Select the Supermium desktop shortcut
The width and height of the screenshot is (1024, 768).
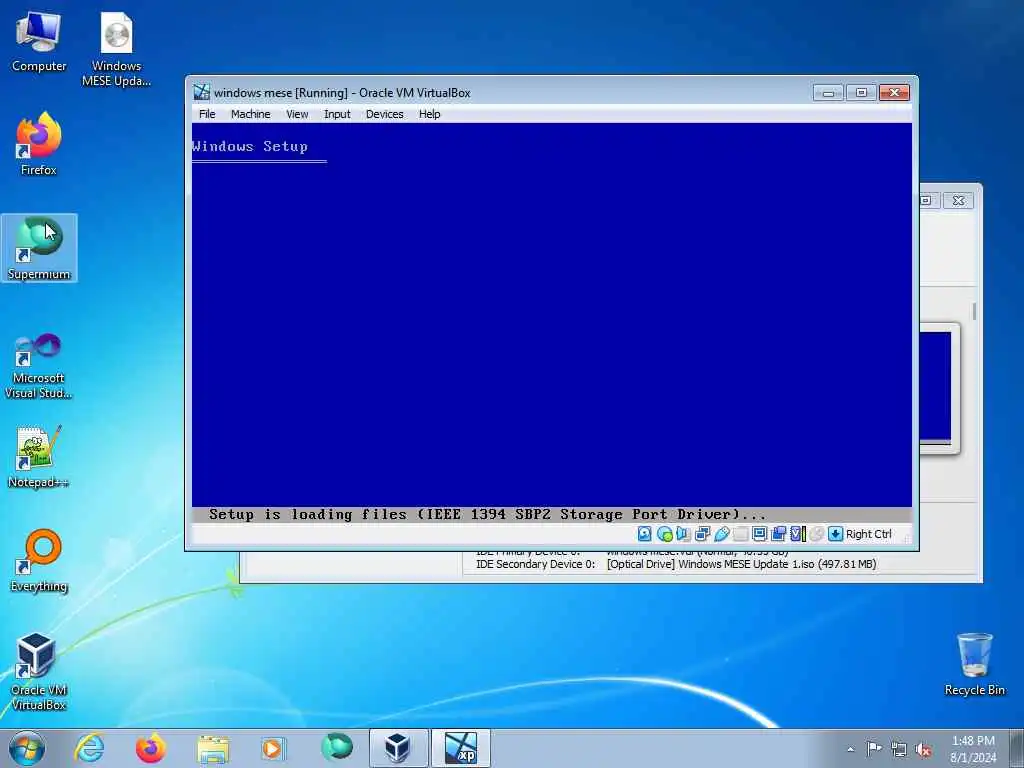click(x=39, y=248)
